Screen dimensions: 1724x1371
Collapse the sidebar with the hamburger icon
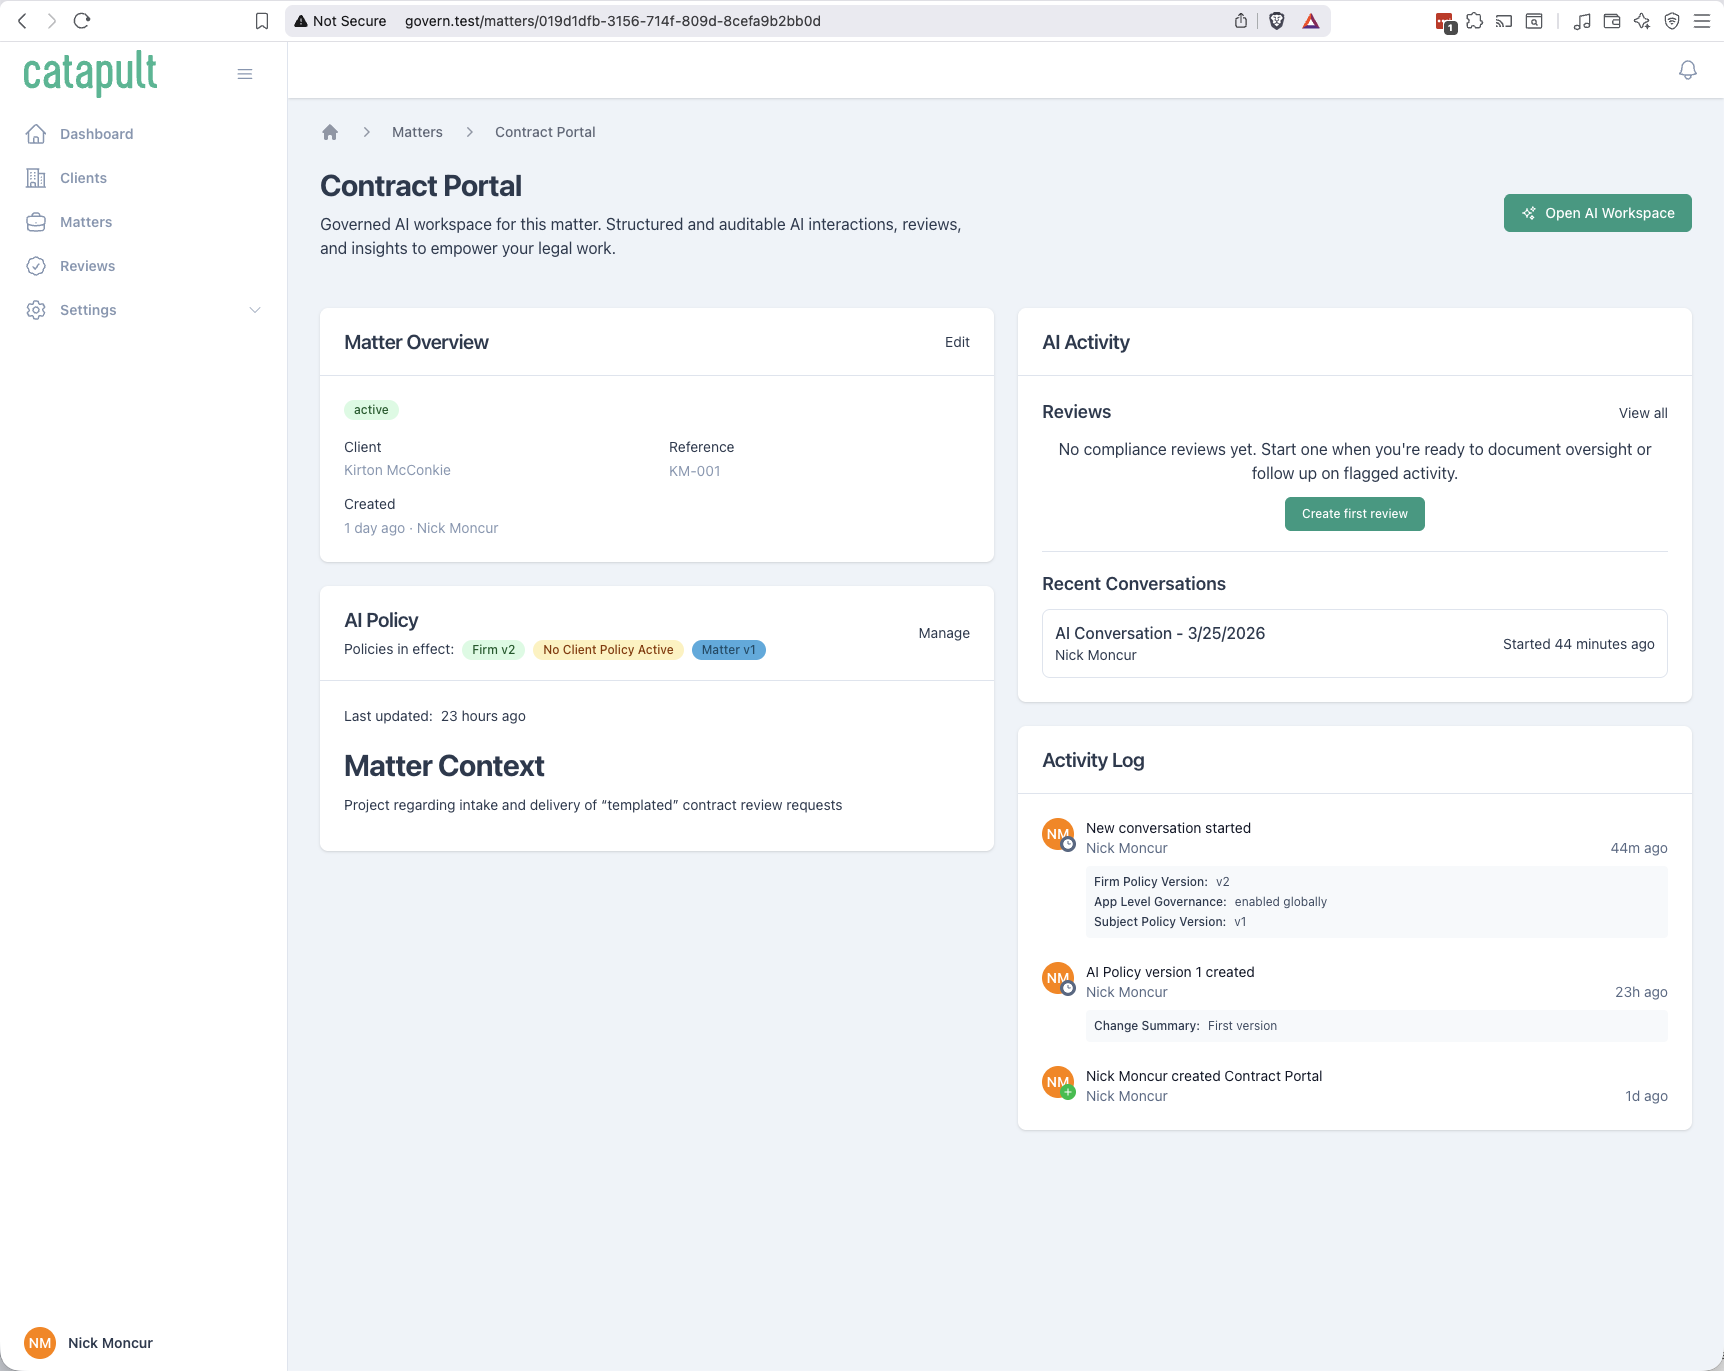(245, 73)
